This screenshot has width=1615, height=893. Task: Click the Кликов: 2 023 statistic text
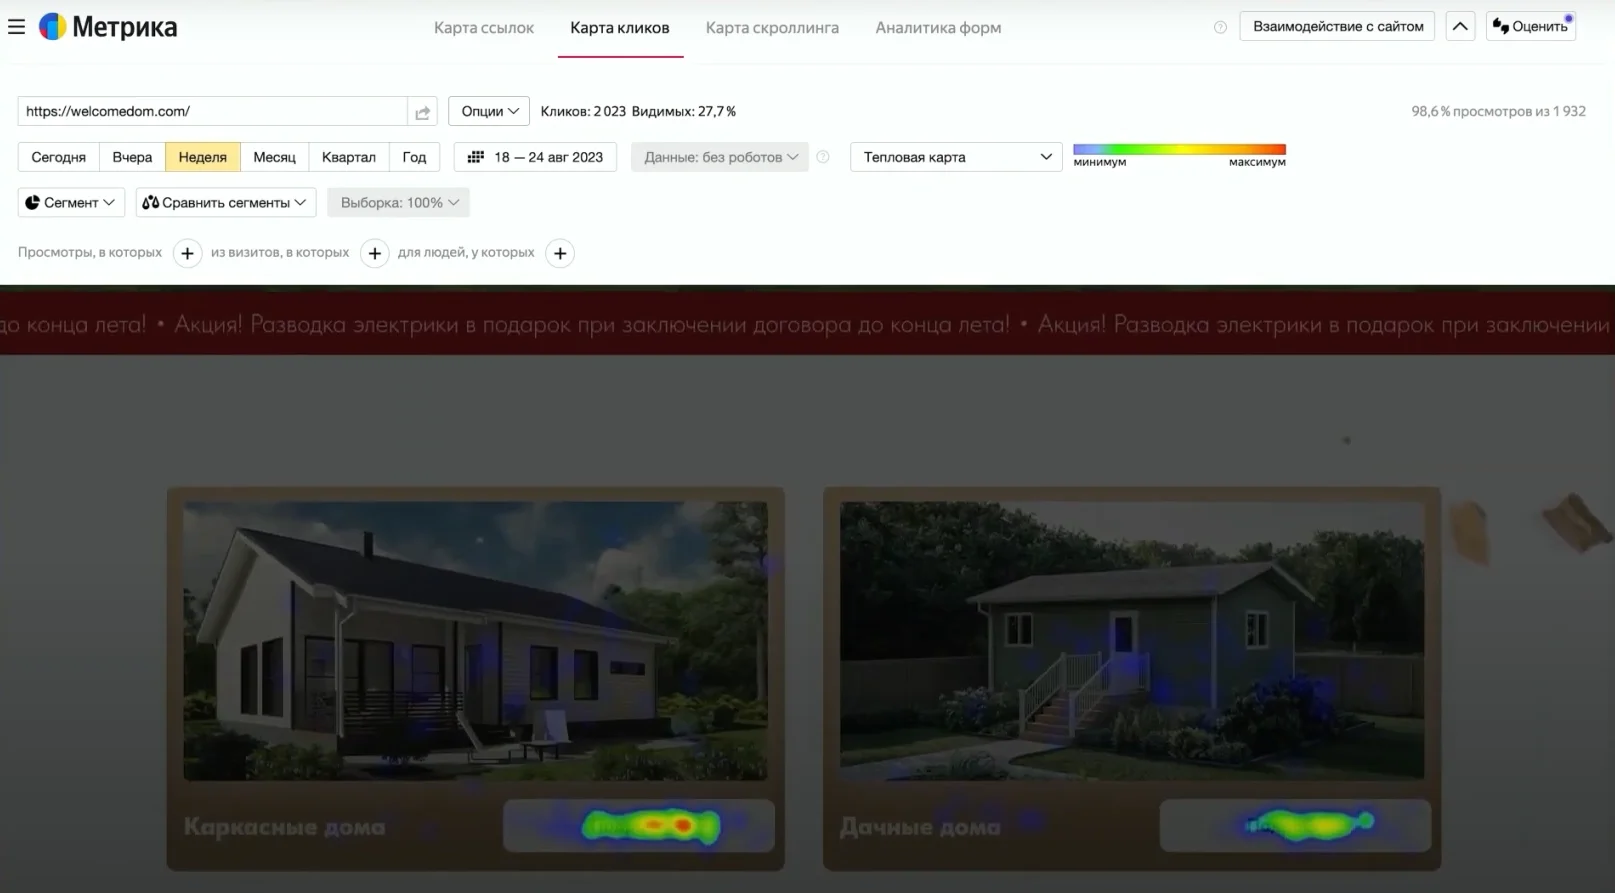pos(583,112)
